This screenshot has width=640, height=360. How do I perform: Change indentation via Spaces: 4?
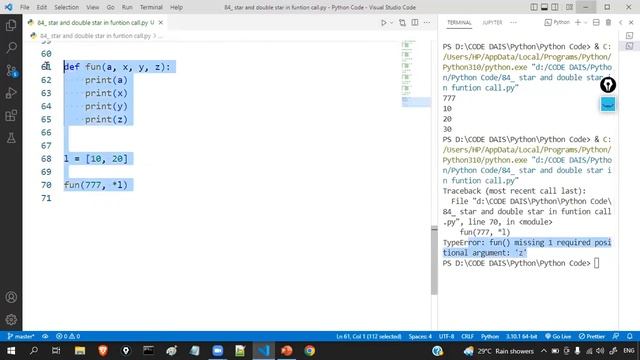point(420,336)
